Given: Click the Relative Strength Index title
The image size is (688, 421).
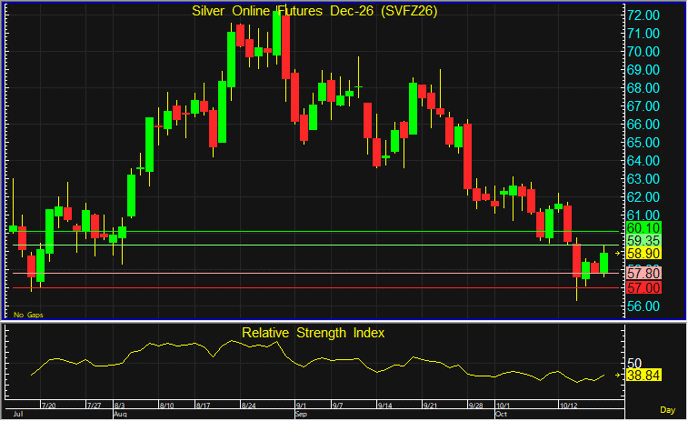Looking at the screenshot, I should 313,333.
